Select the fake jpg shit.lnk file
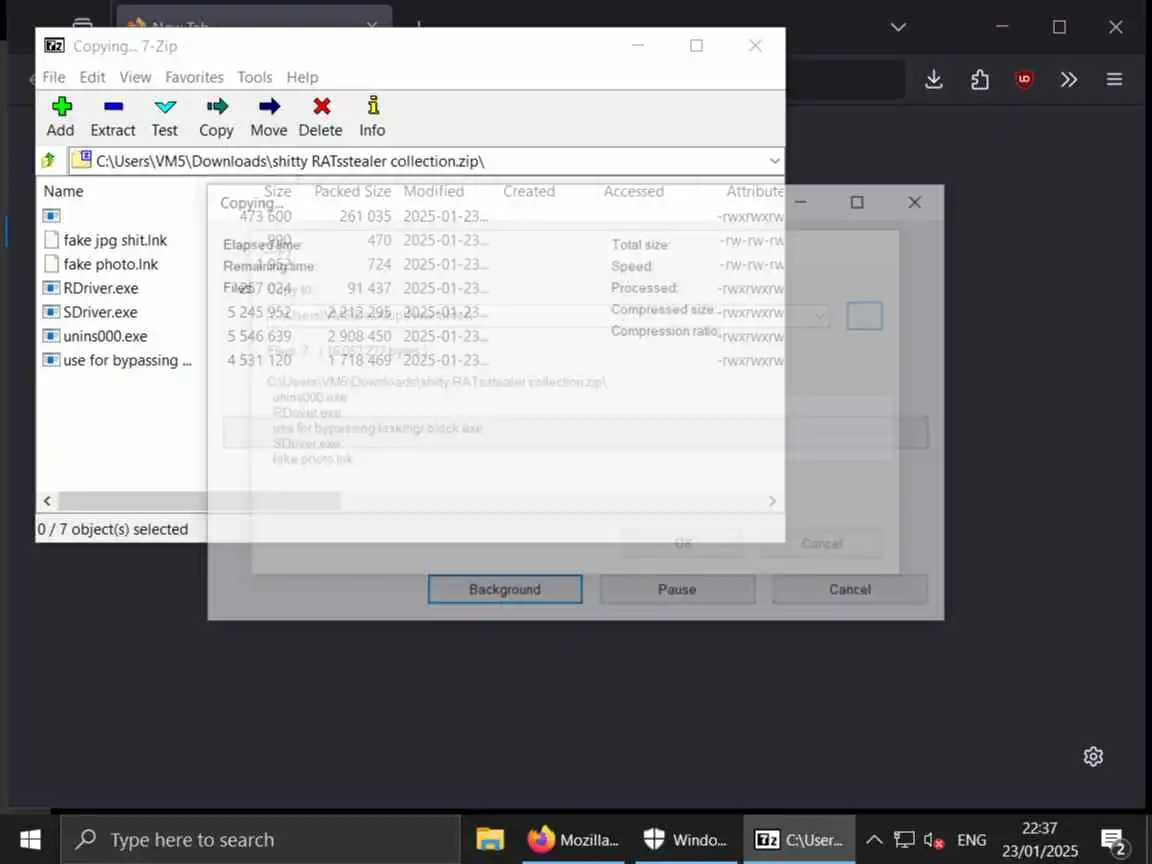Image resolution: width=1152 pixels, height=864 pixels. (115, 240)
